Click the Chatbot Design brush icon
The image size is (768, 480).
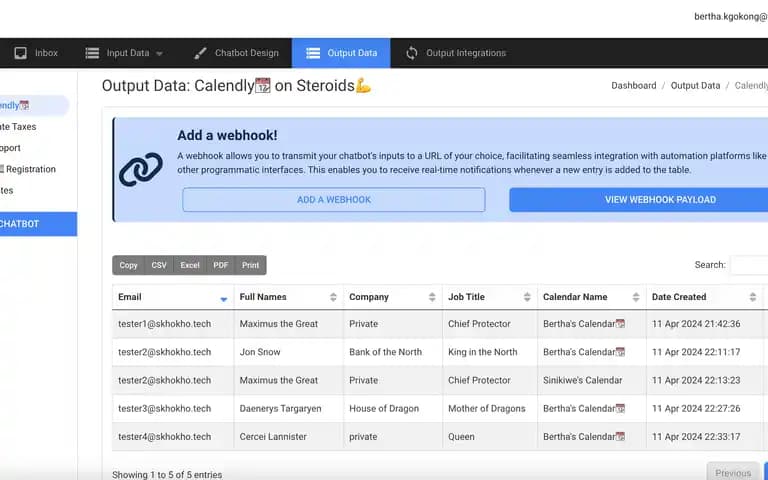200,53
